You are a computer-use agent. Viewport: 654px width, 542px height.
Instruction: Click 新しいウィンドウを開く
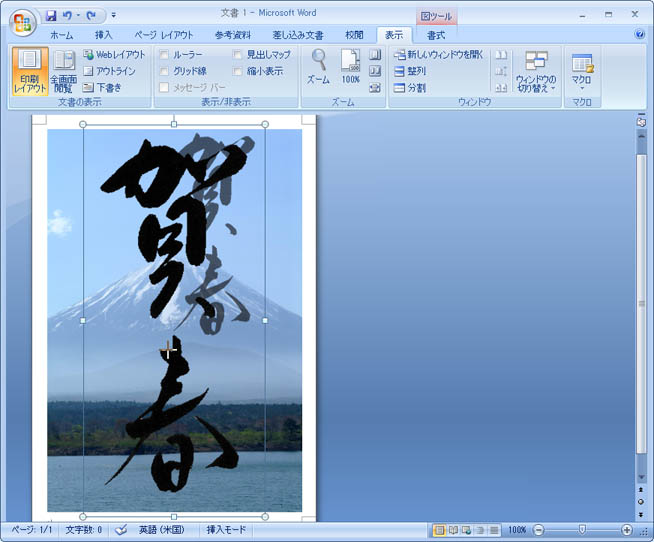tap(437, 54)
